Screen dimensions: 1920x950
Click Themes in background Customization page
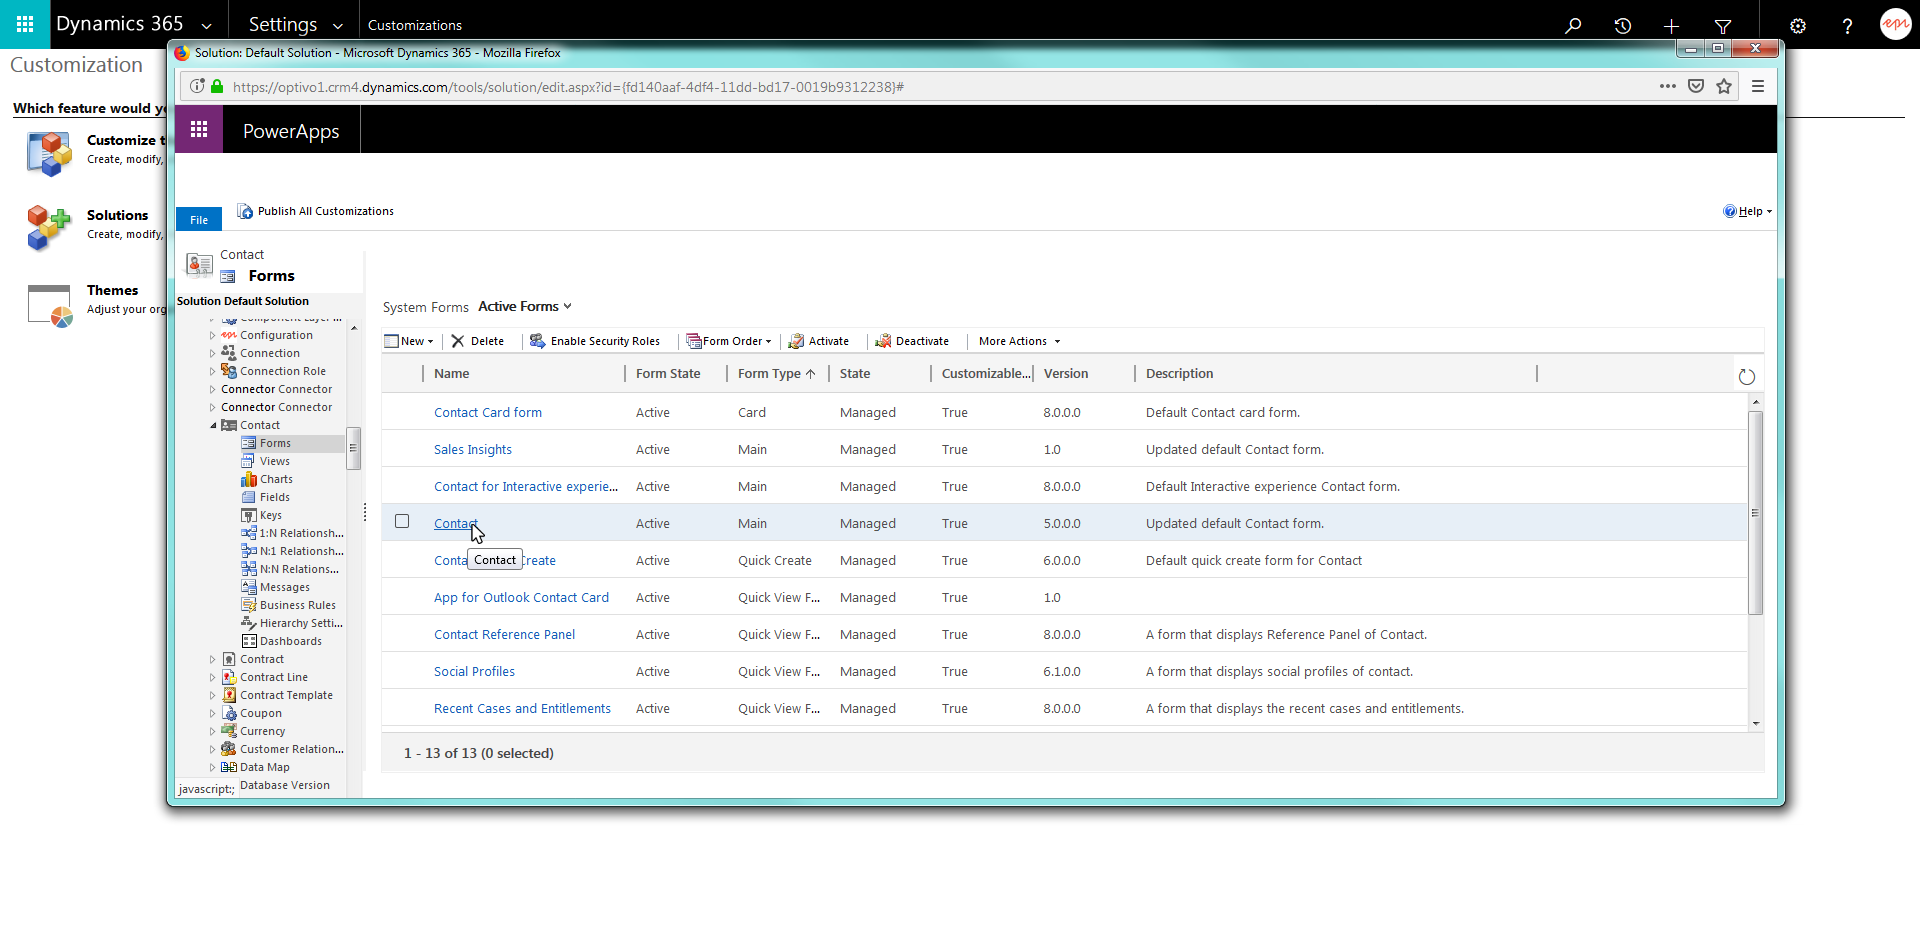tap(112, 290)
